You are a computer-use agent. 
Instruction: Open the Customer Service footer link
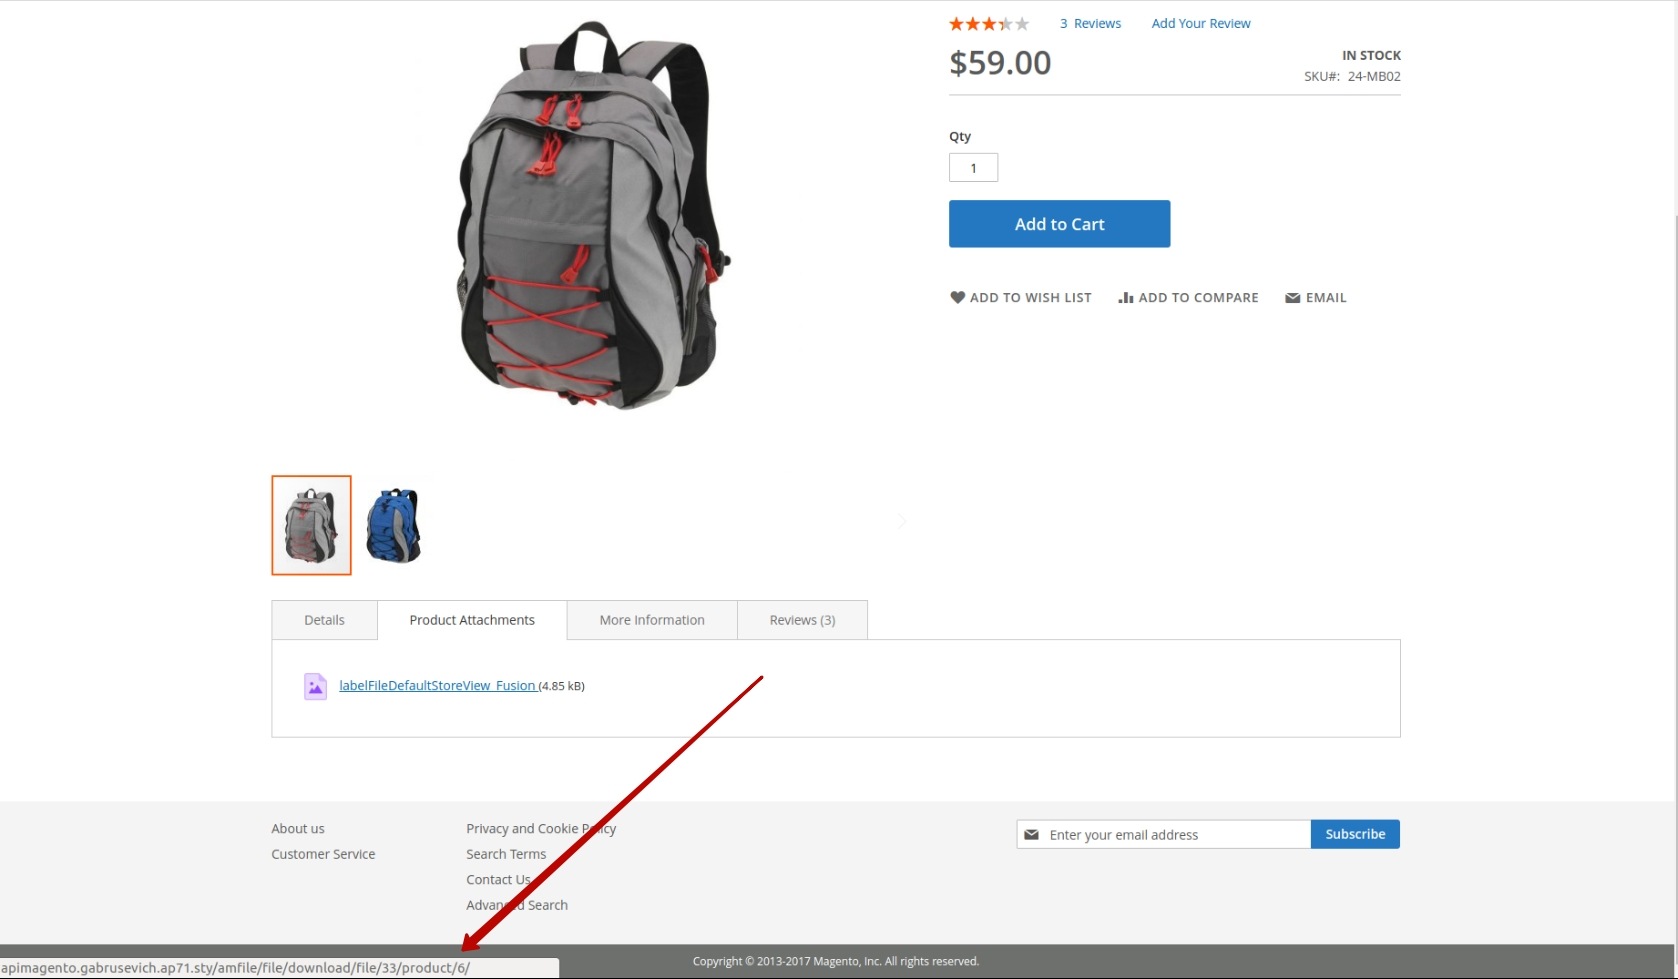tap(323, 854)
